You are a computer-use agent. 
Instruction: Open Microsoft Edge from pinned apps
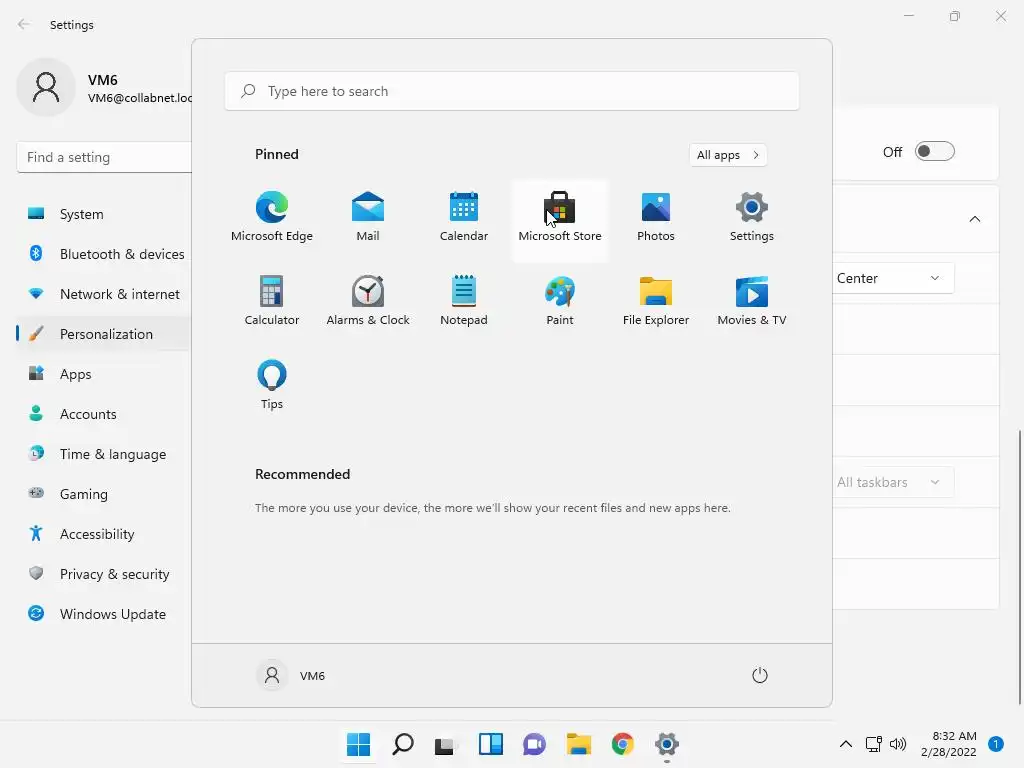[x=272, y=217]
